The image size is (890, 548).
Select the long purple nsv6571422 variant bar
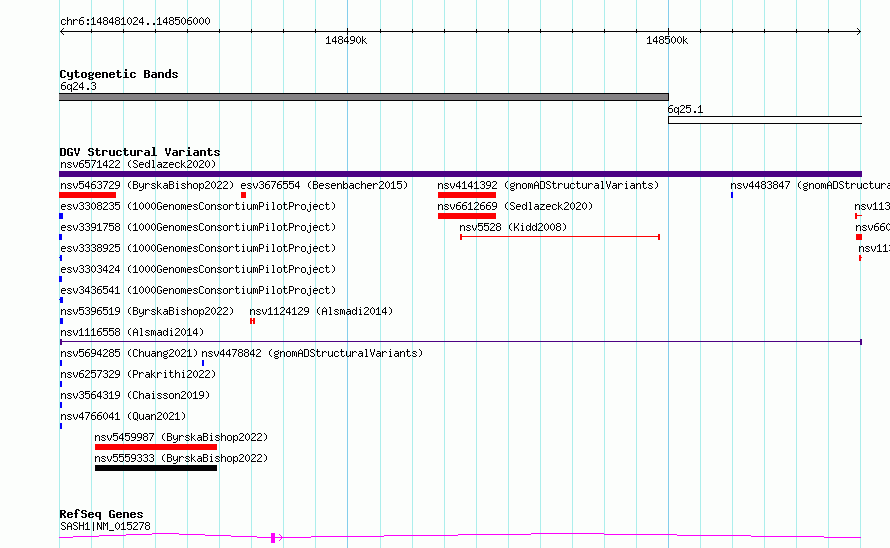click(x=460, y=174)
